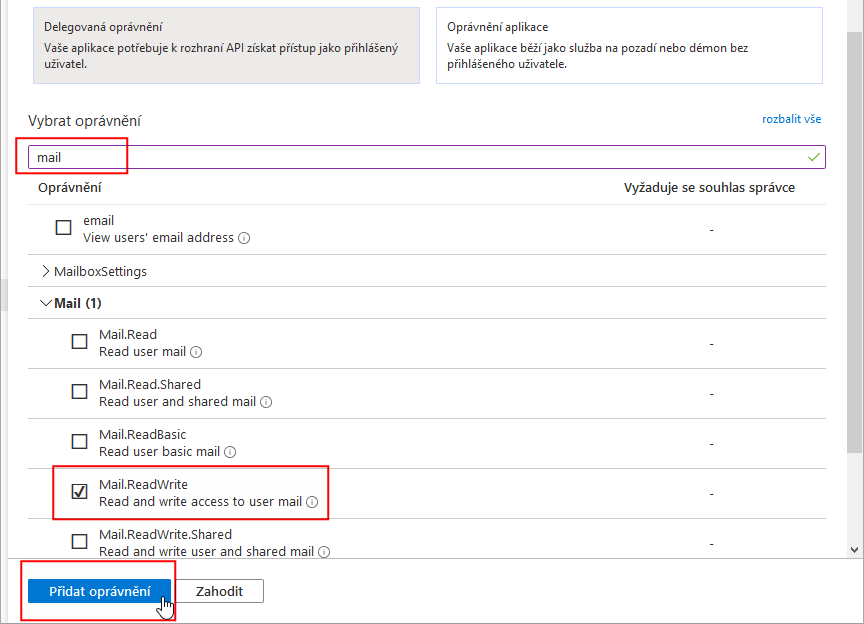Tick the Mail.Read.Shared checkbox

pyautogui.click(x=80, y=392)
